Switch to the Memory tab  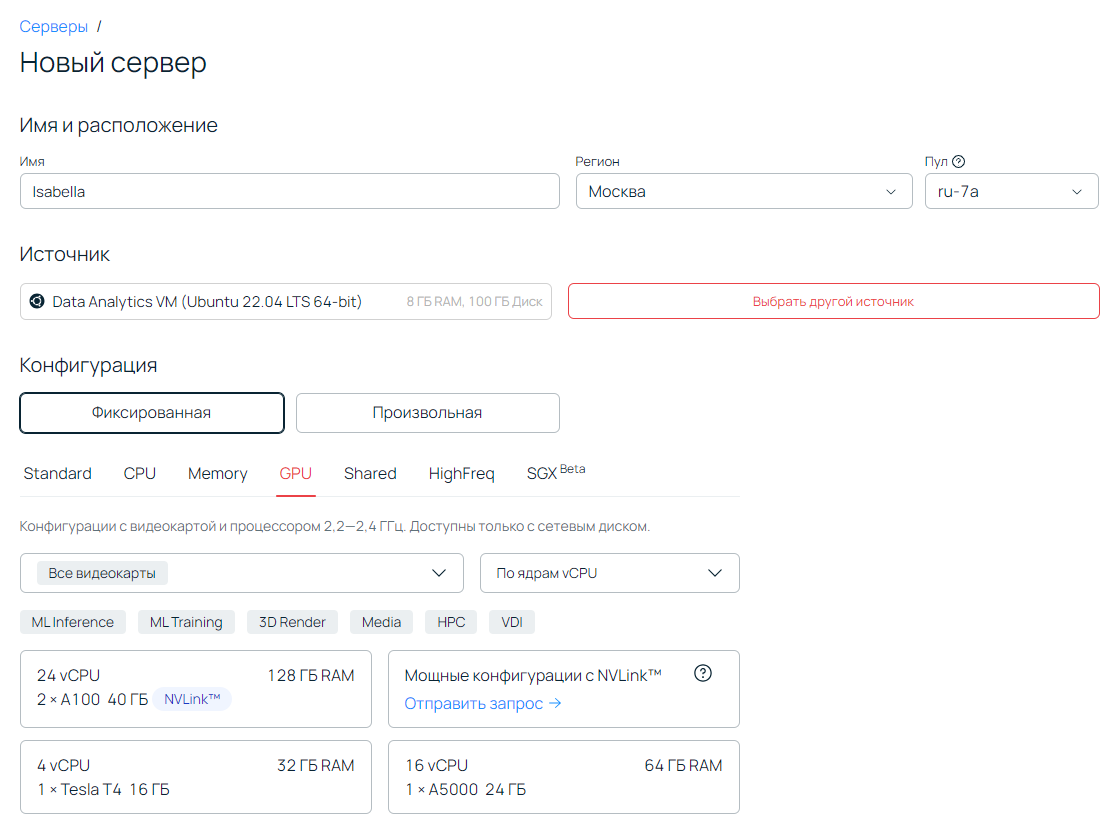point(217,474)
